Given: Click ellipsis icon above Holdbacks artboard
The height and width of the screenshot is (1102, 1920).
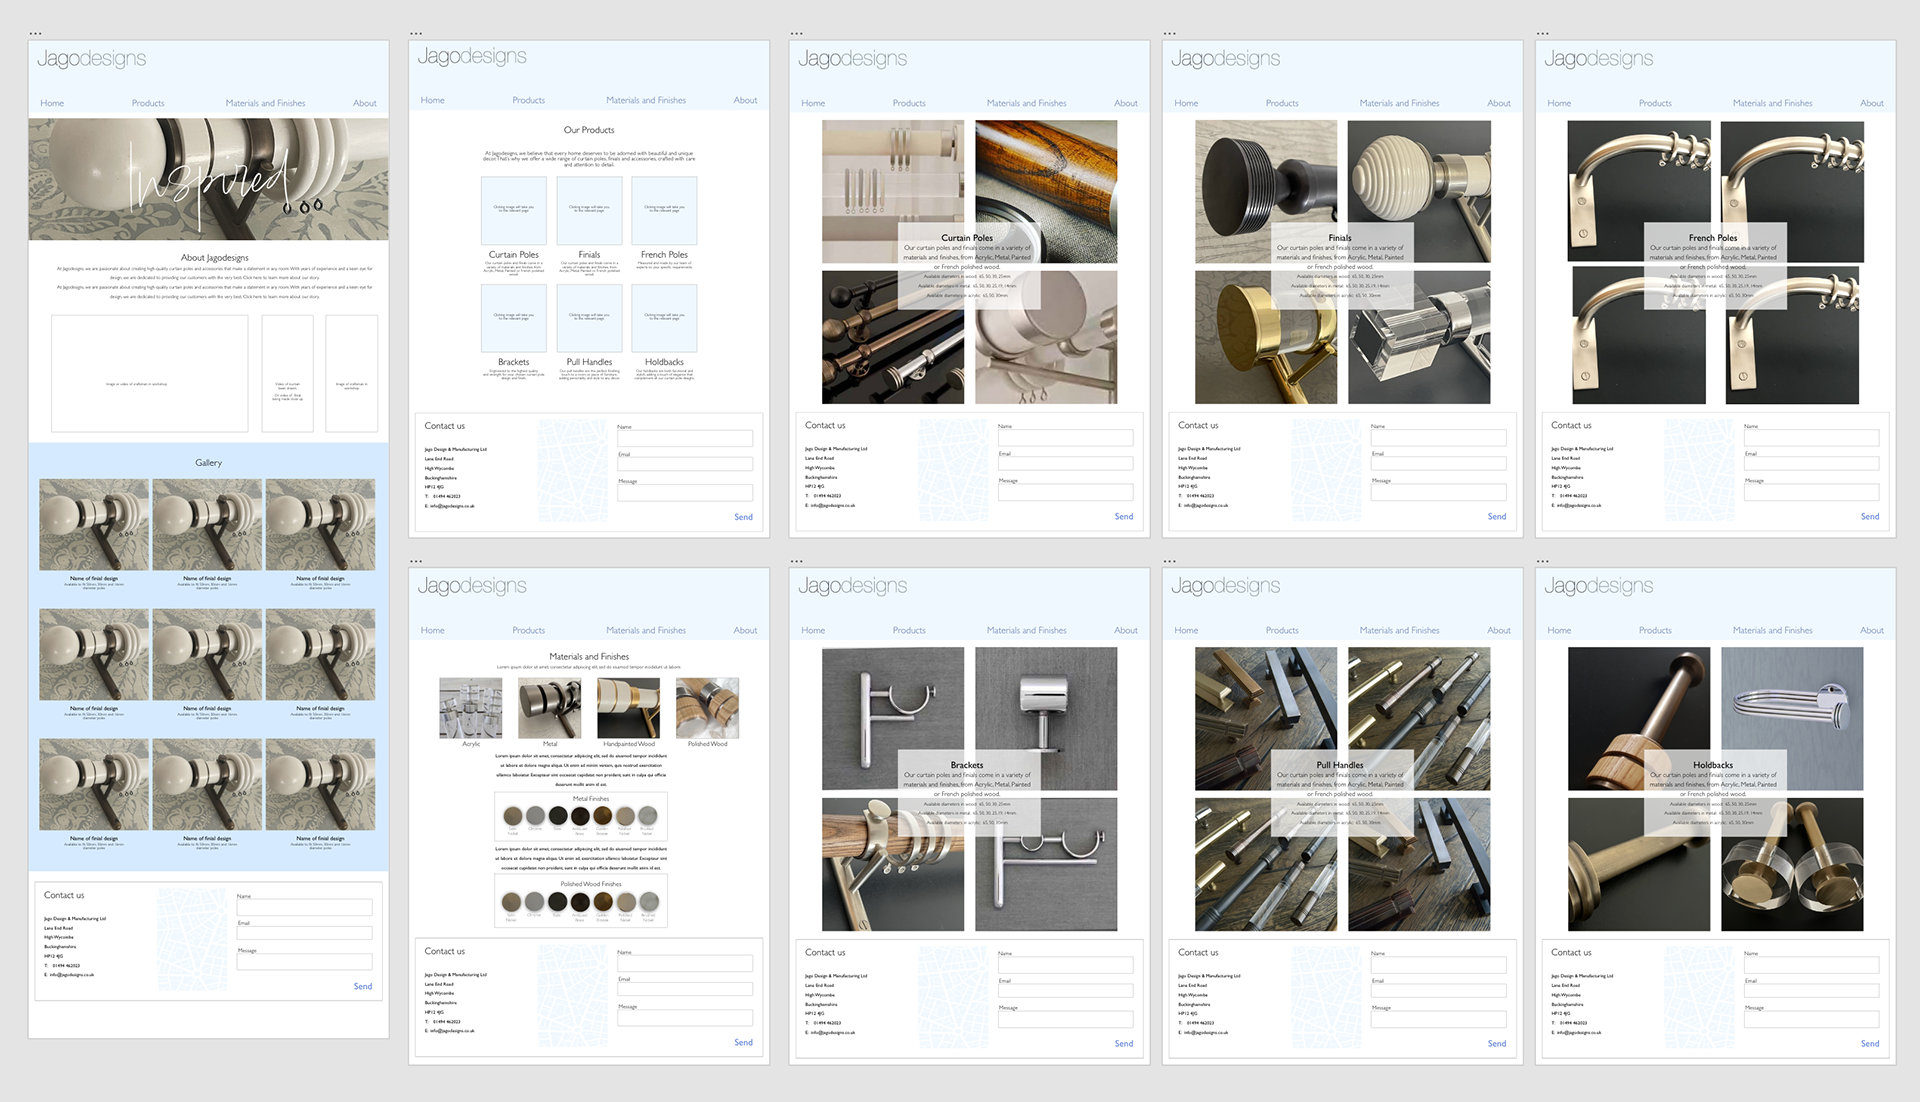Looking at the screenshot, I should pos(1543,561).
